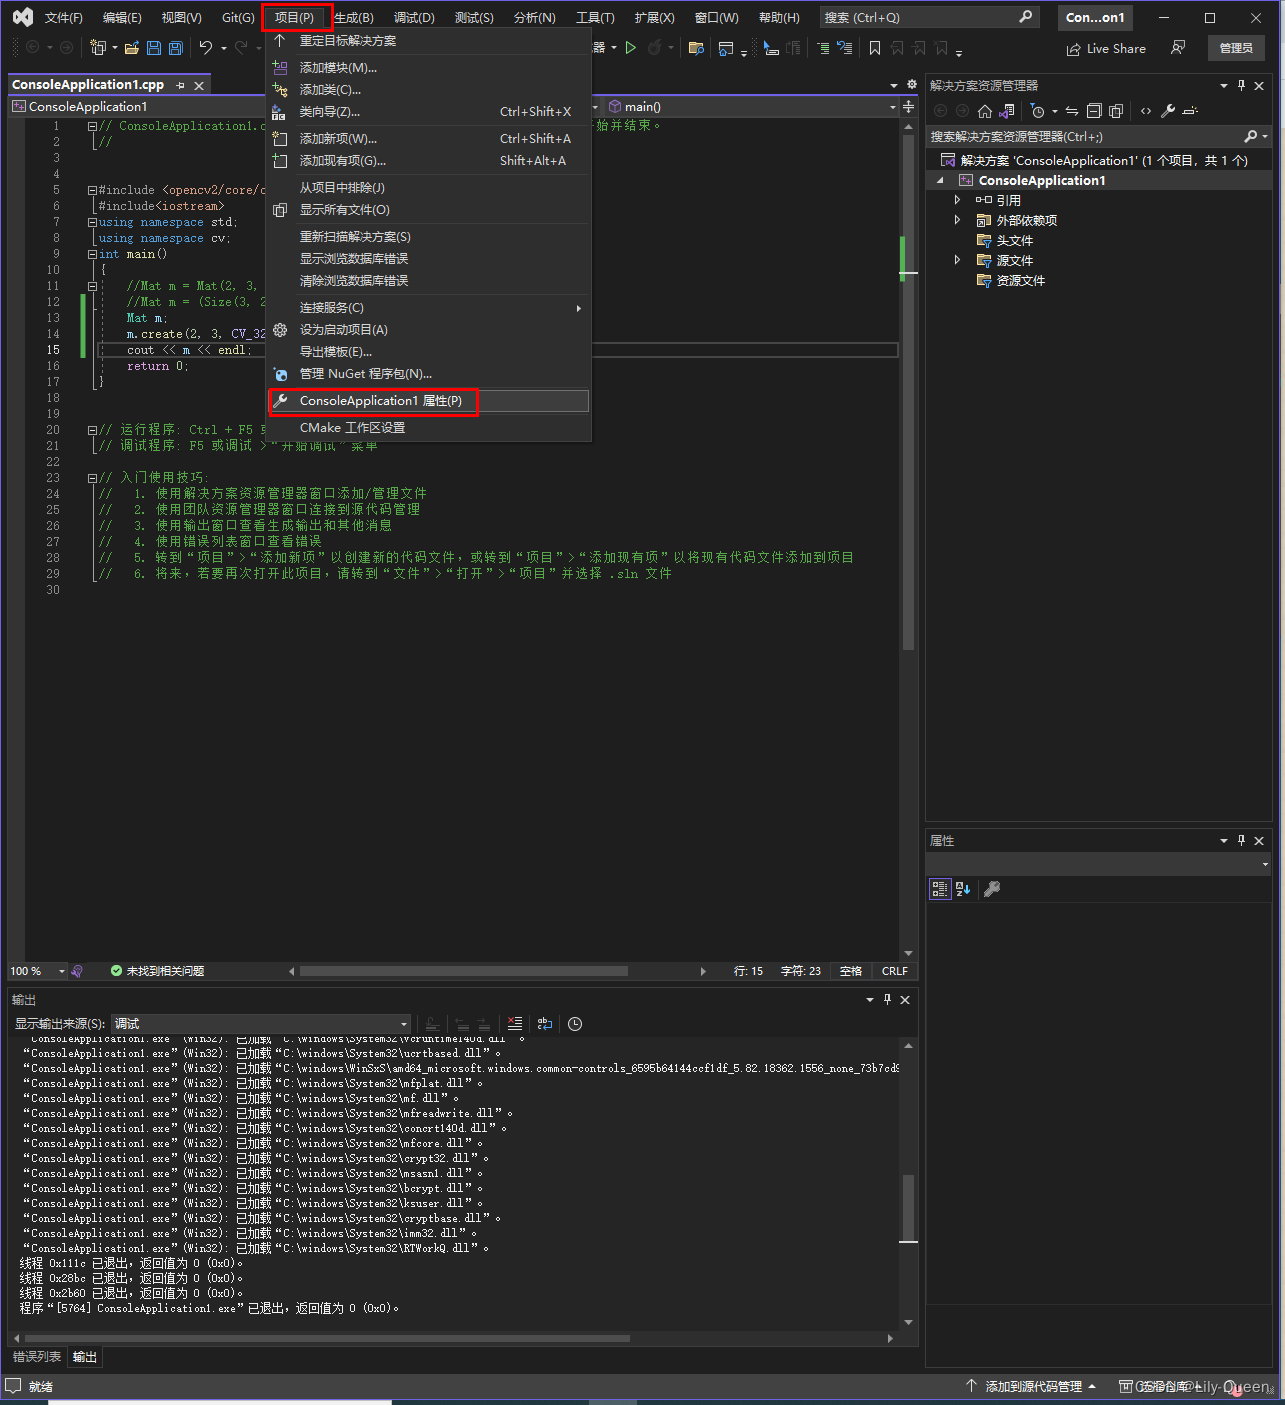This screenshot has width=1285, height=1405.
Task: Select 管理 NuGet 程序包(N)... menu item
Action: click(430, 374)
